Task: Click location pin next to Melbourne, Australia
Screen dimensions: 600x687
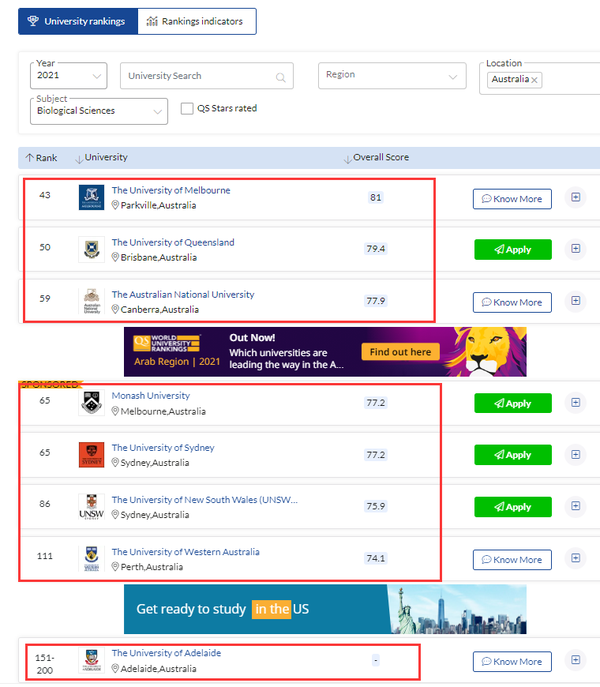Action: click(115, 411)
